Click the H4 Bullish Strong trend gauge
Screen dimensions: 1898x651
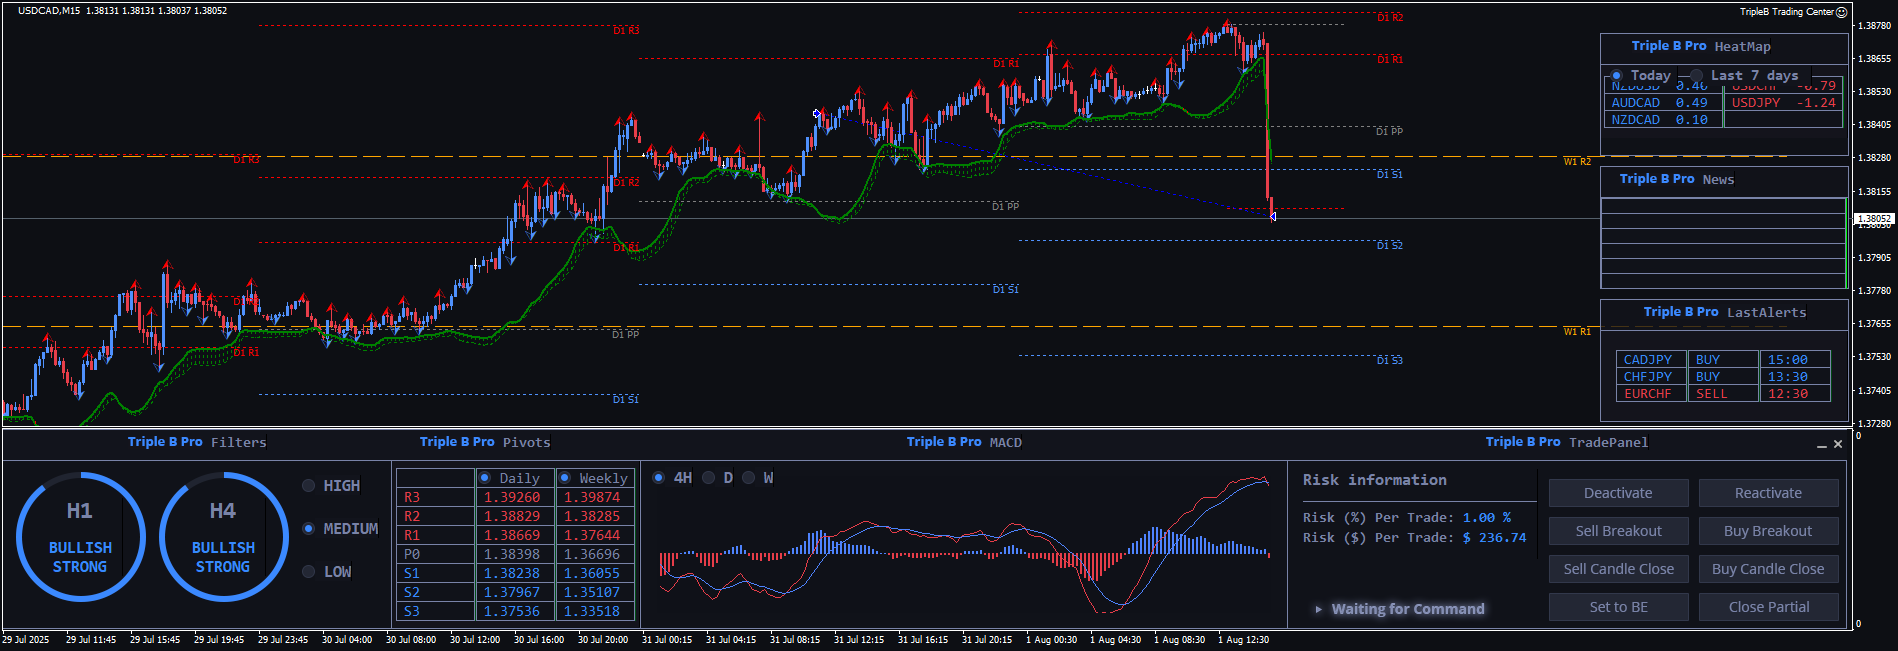223,537
